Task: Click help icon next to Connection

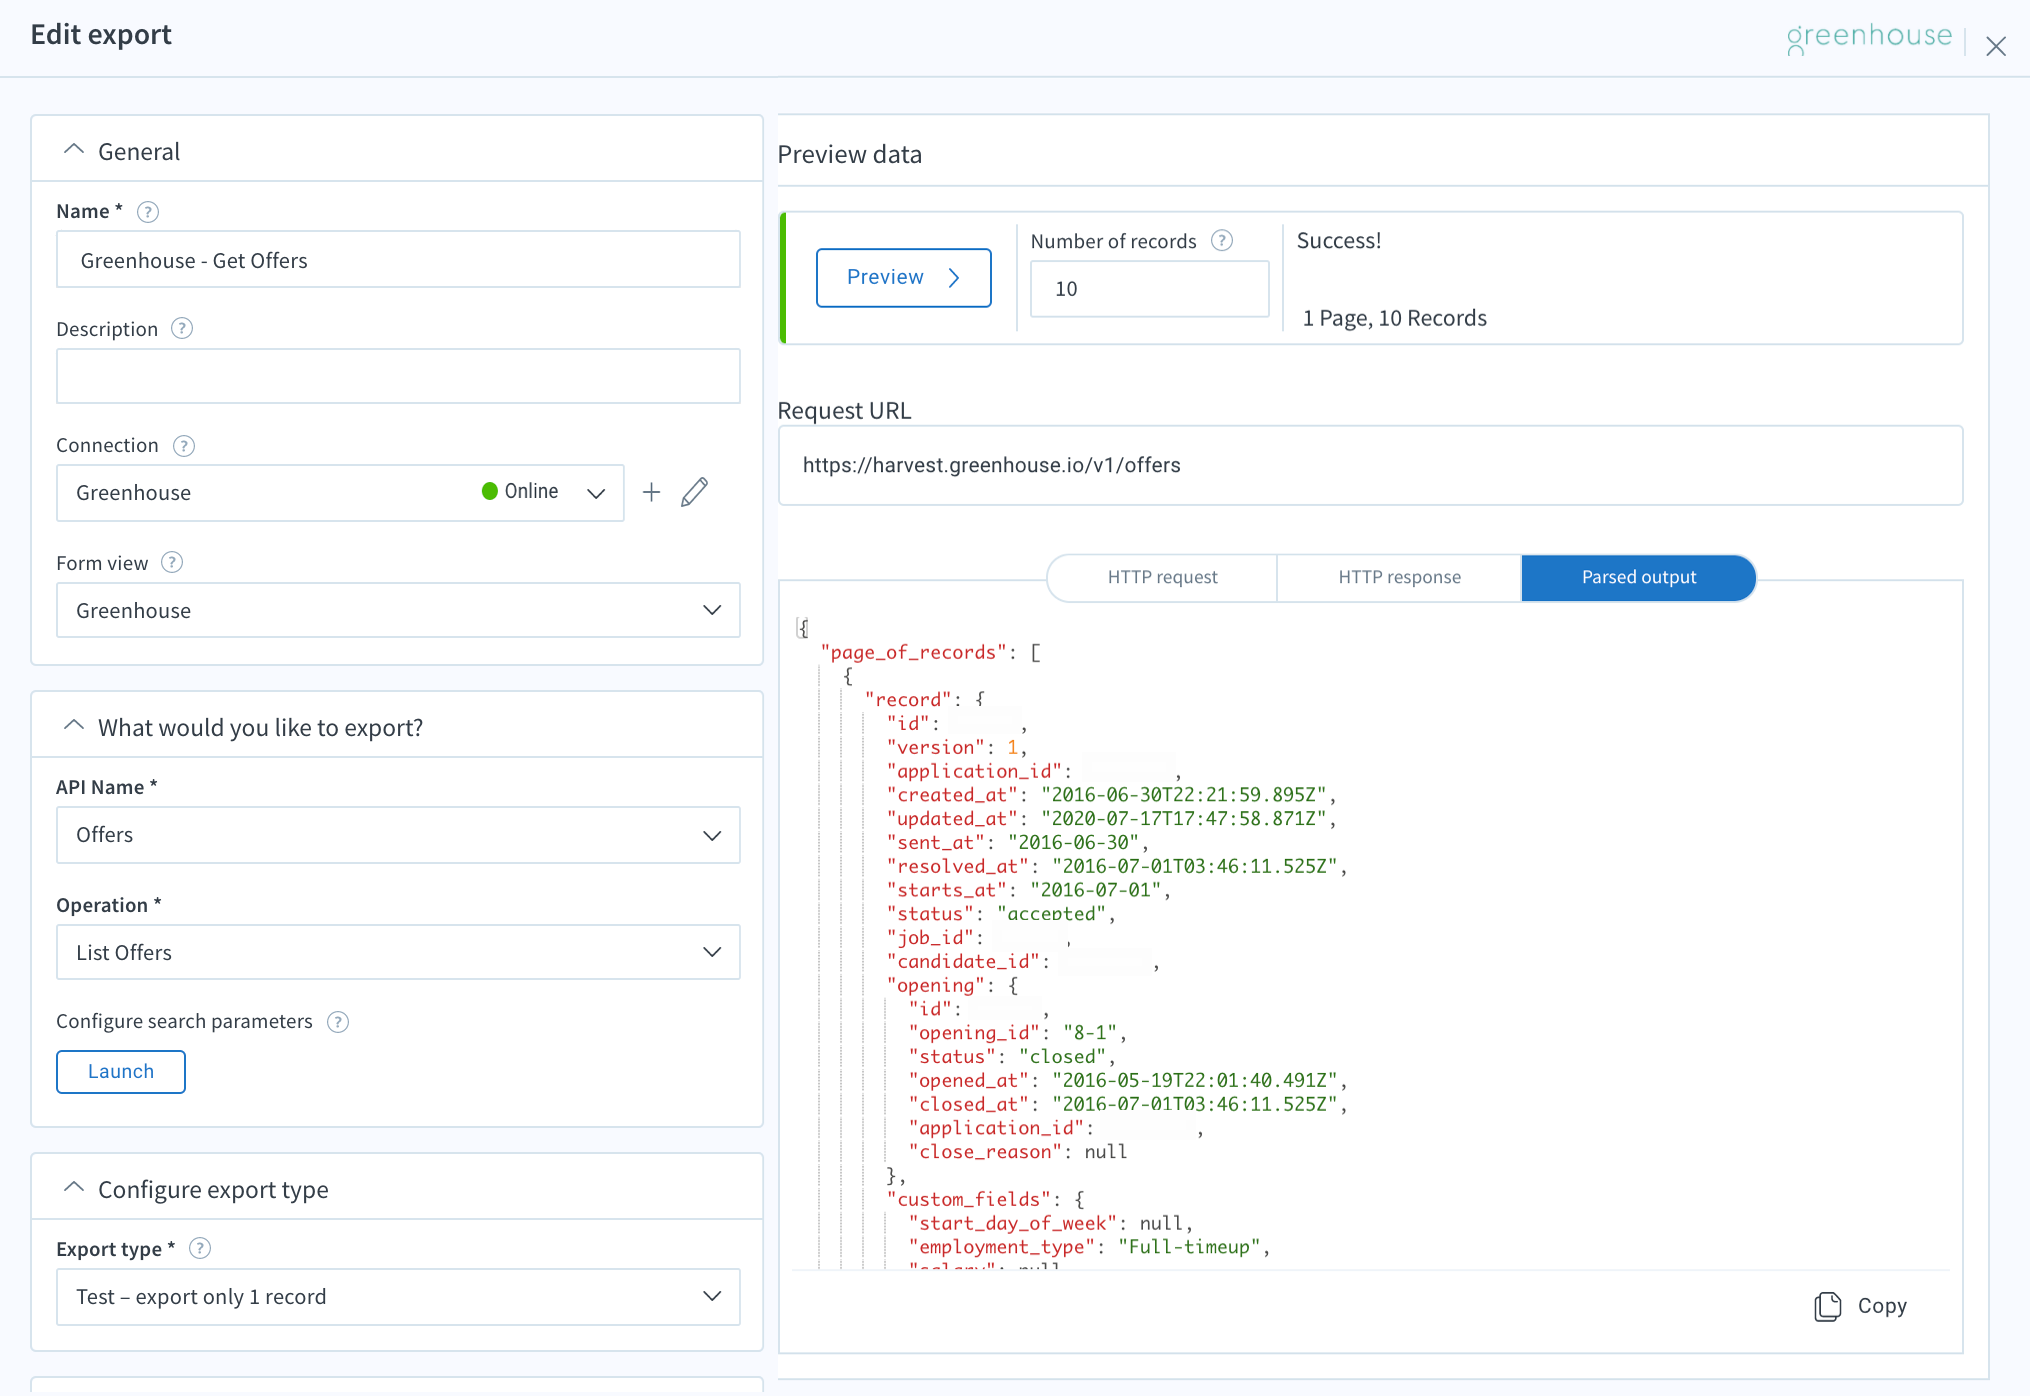Action: pyautogui.click(x=184, y=446)
